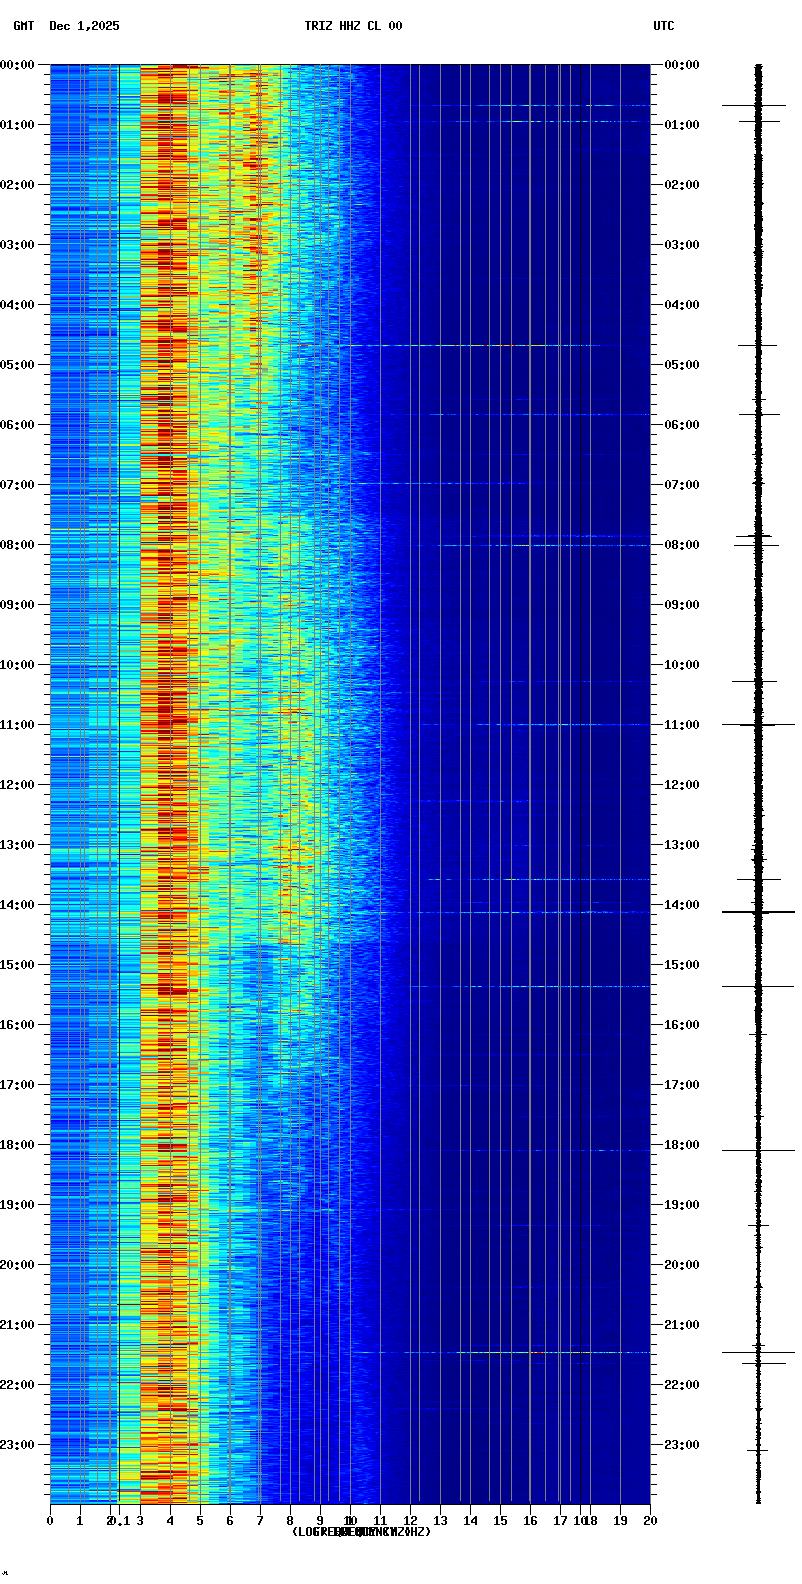Click the UTC label at top right
Image resolution: width=802 pixels, height=1584 pixels.
point(664,26)
